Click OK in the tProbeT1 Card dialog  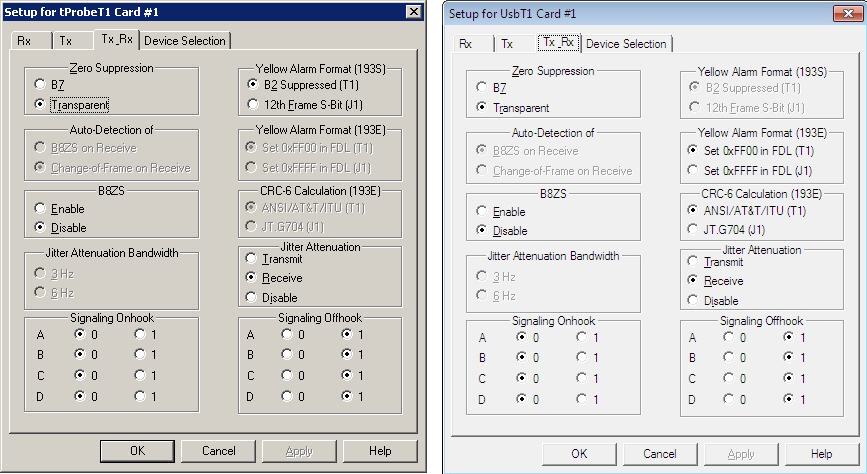click(137, 451)
